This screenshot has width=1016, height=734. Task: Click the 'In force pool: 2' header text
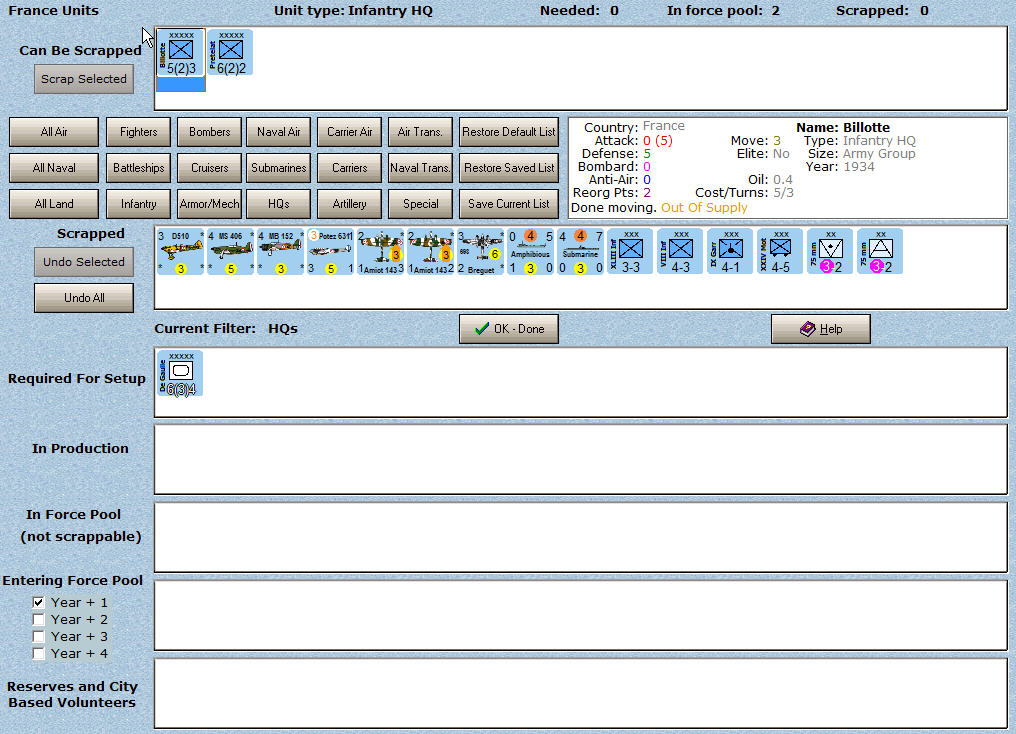723,10
